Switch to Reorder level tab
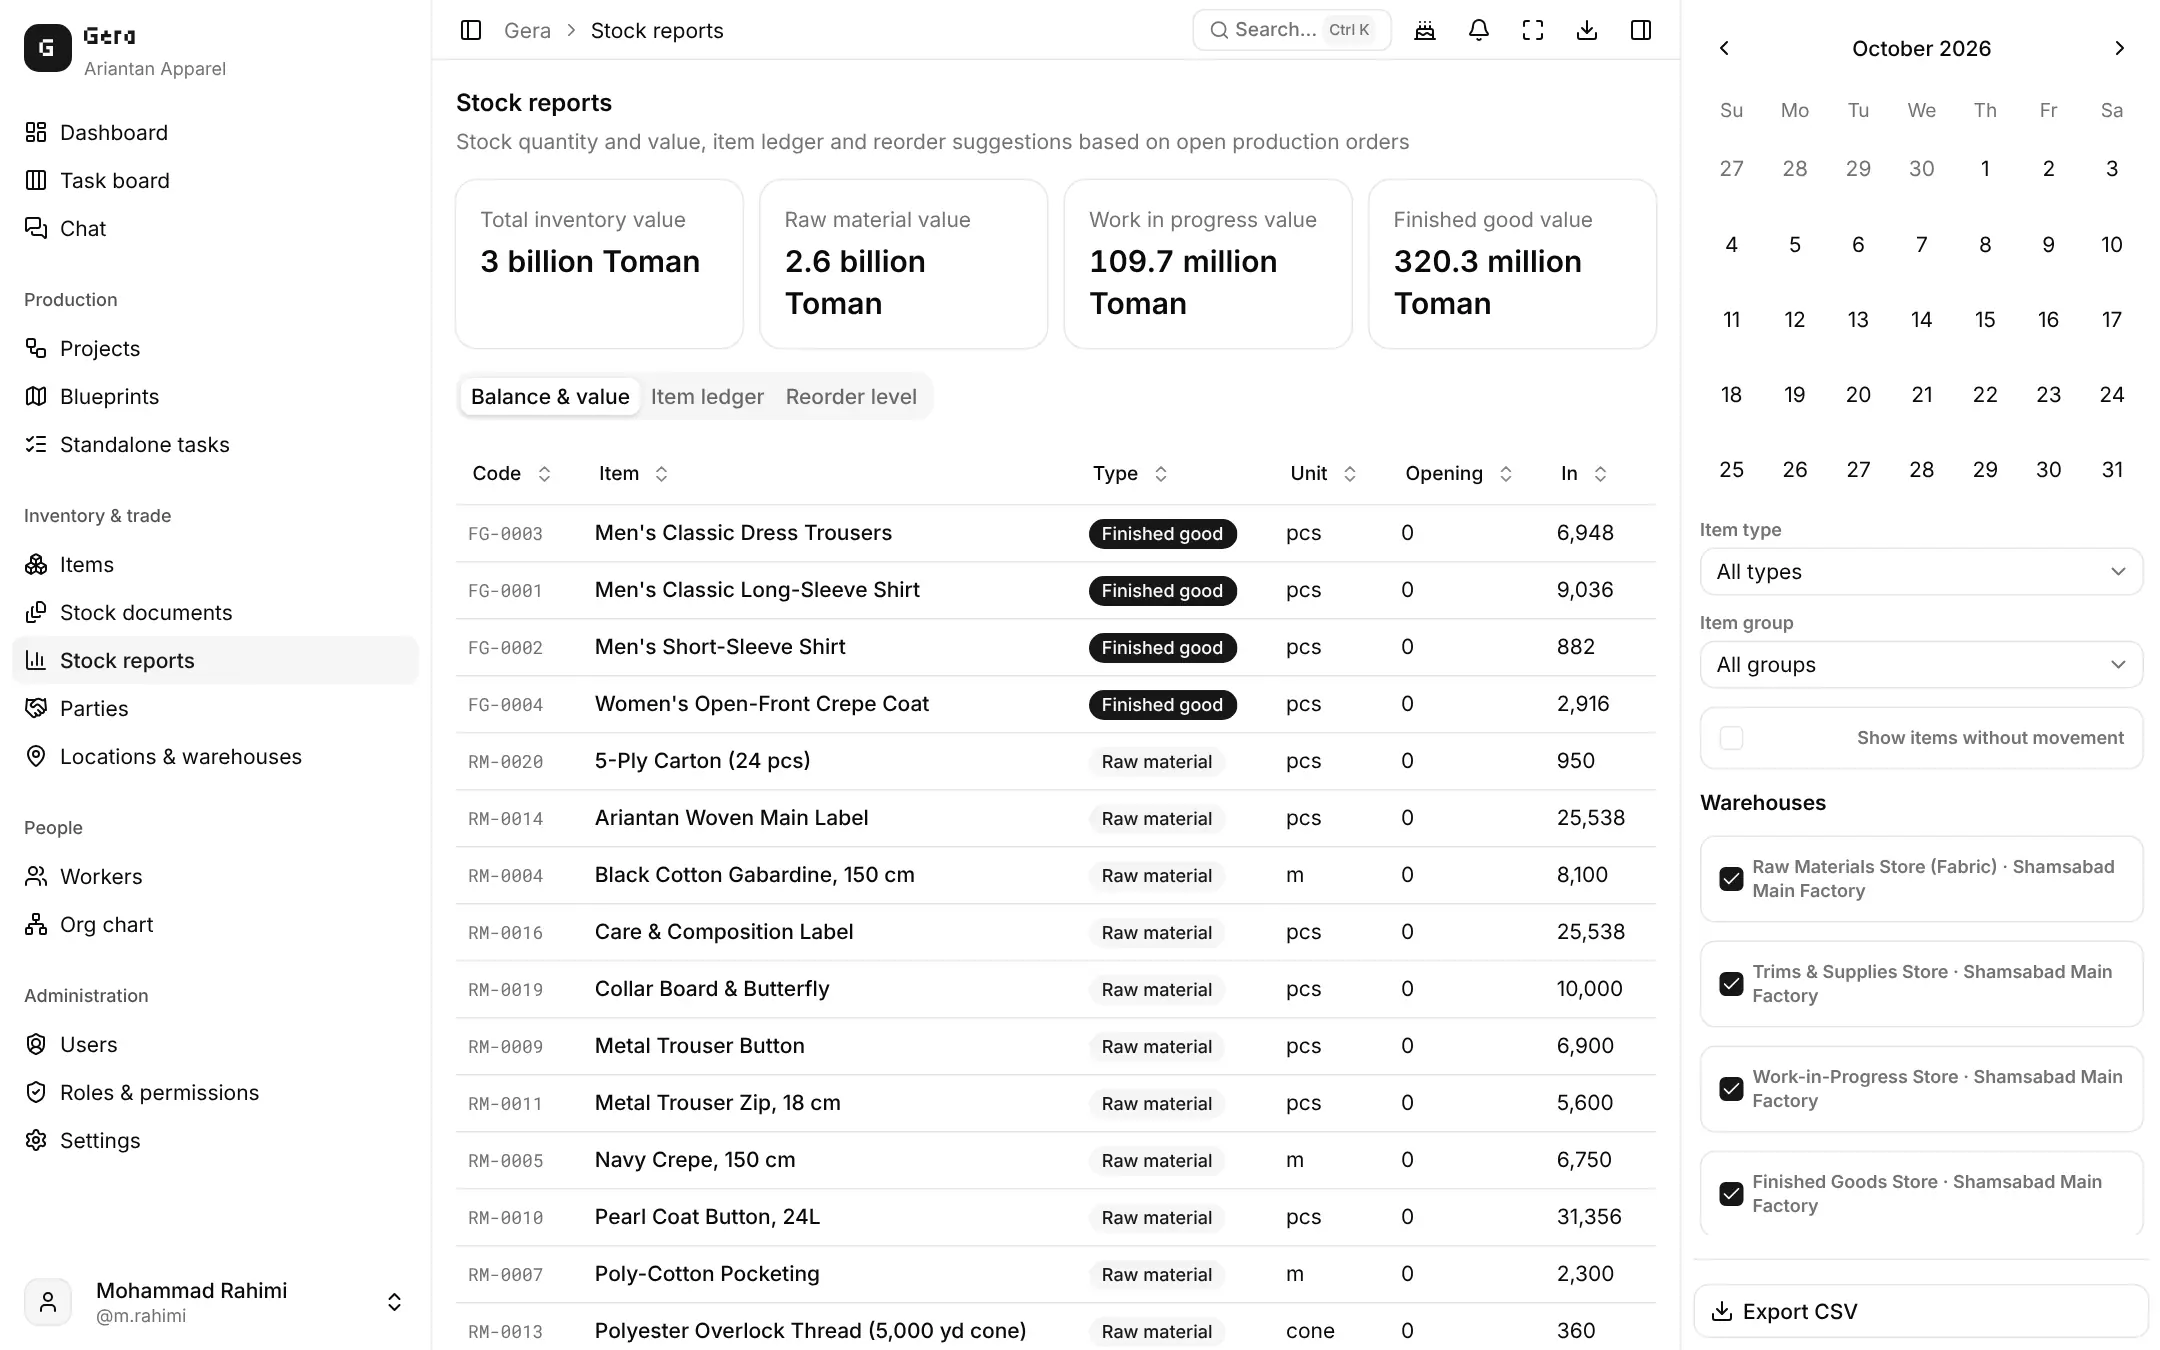Viewport: 2160px width, 1350px height. tap(851, 397)
